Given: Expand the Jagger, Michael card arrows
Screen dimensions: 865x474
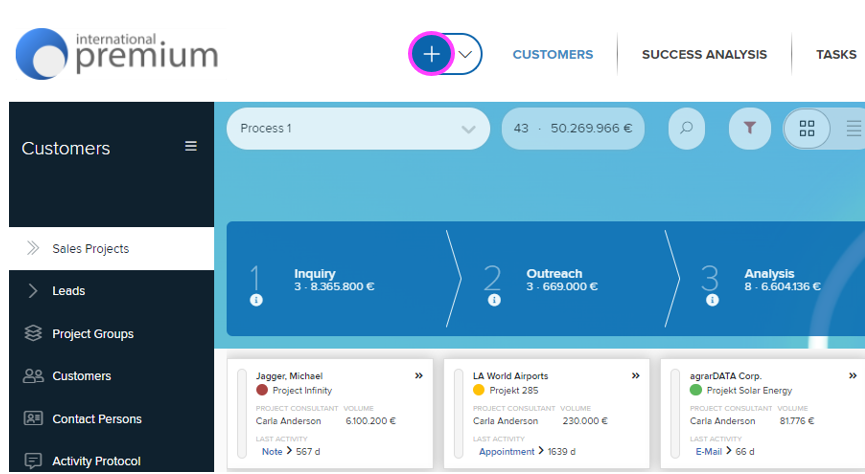Looking at the screenshot, I should point(418,376).
